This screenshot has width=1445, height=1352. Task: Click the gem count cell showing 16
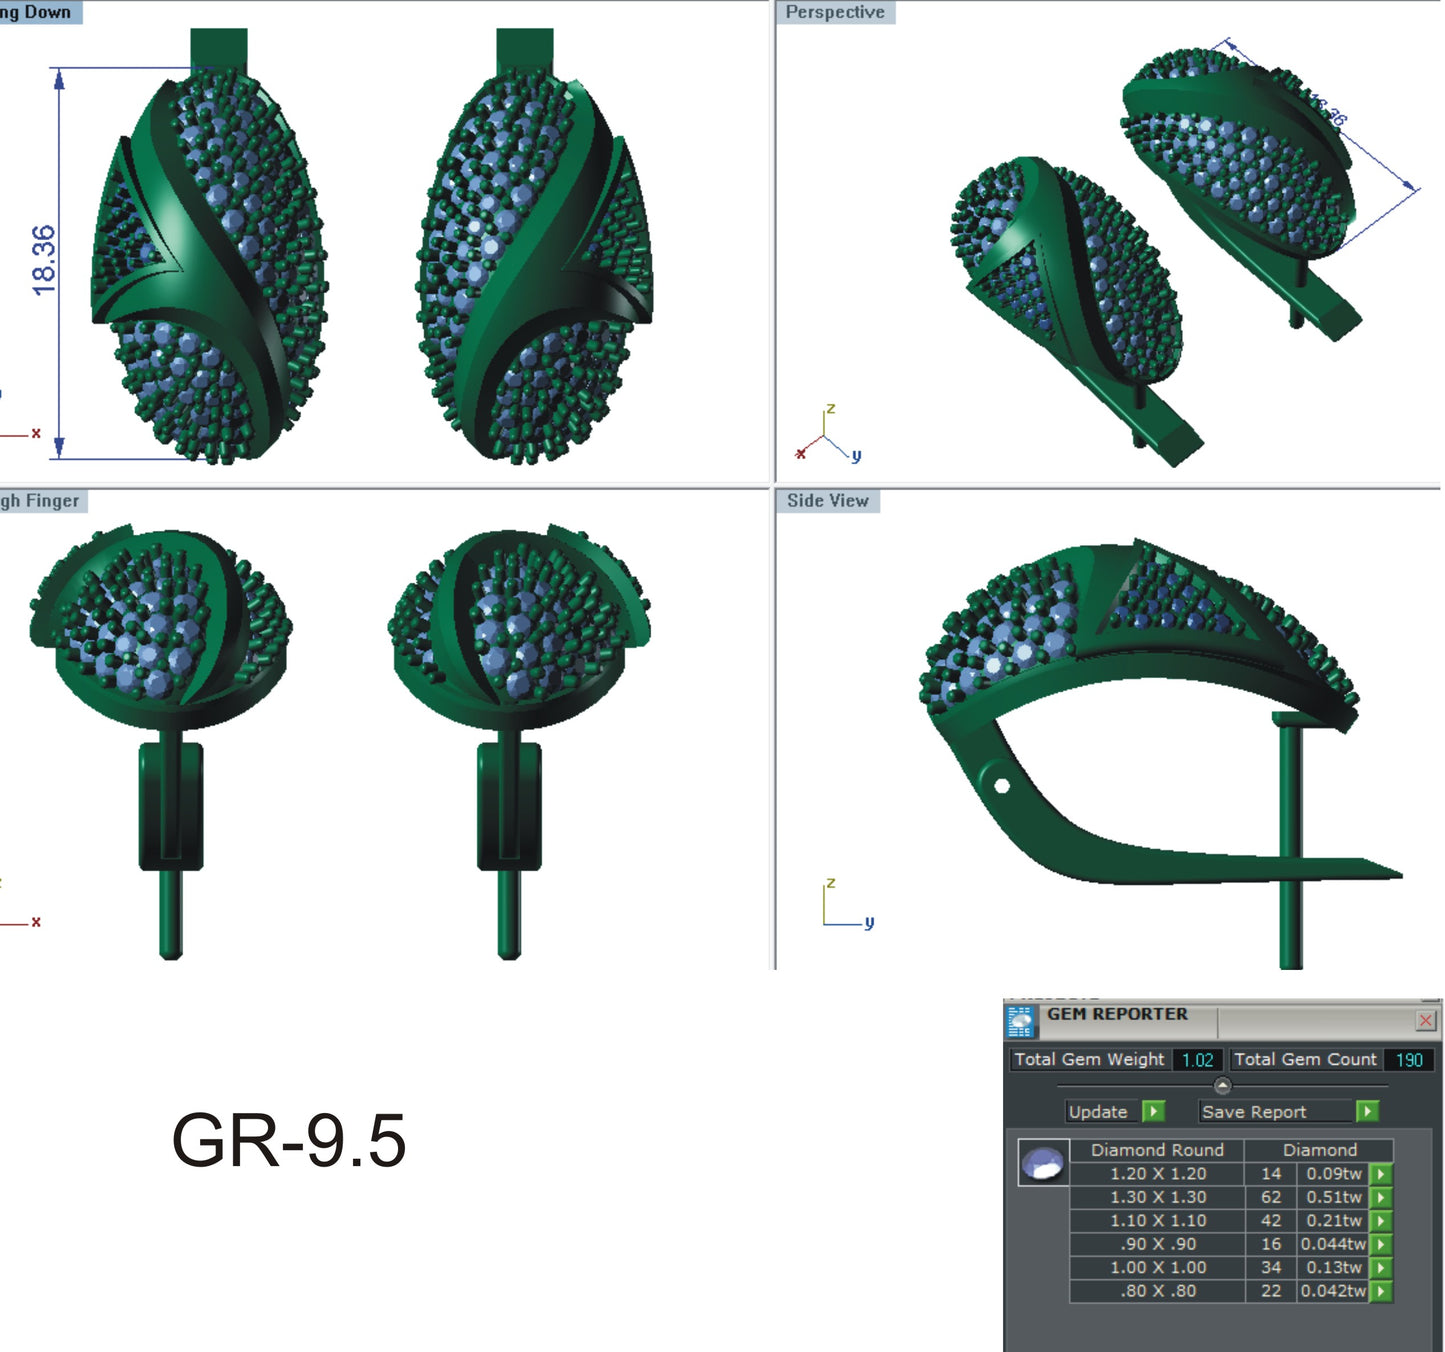1271,1244
